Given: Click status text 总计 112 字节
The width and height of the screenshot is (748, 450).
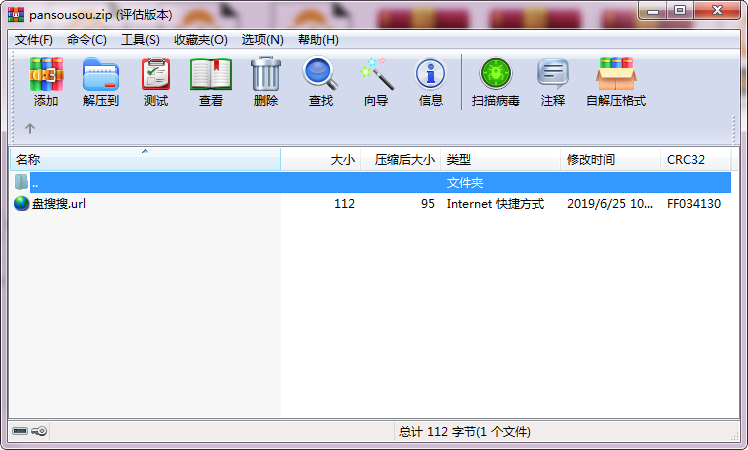Looking at the screenshot, I should (x=465, y=431).
